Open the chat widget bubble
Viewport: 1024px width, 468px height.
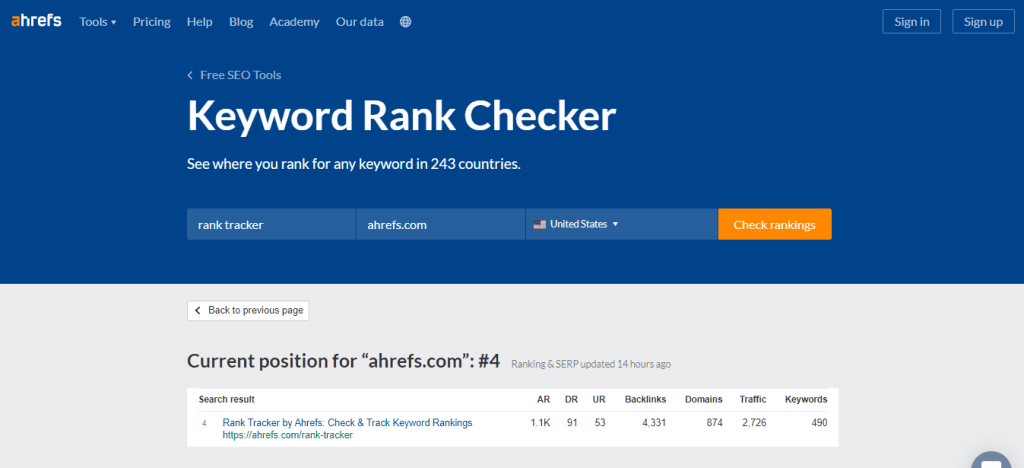pyautogui.click(x=991, y=460)
